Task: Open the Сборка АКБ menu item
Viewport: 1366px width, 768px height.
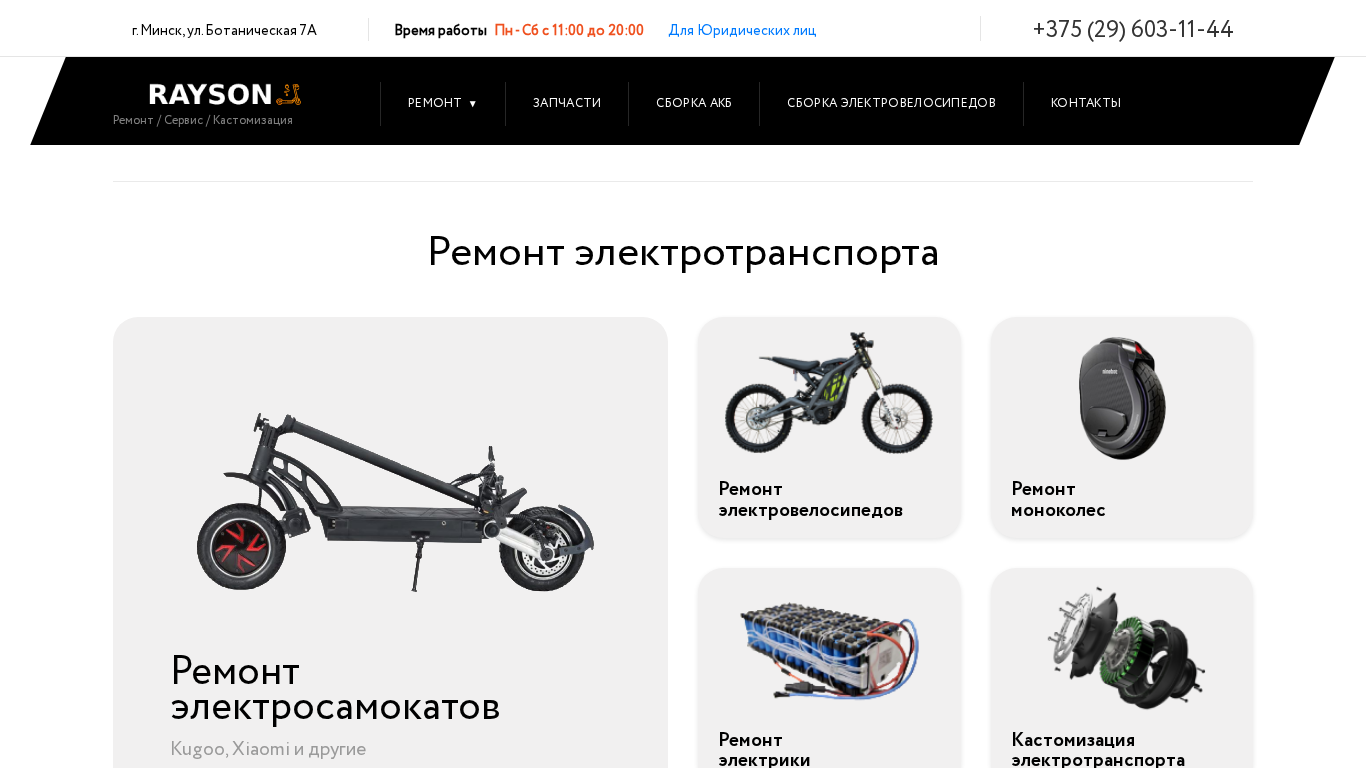Action: pos(694,103)
